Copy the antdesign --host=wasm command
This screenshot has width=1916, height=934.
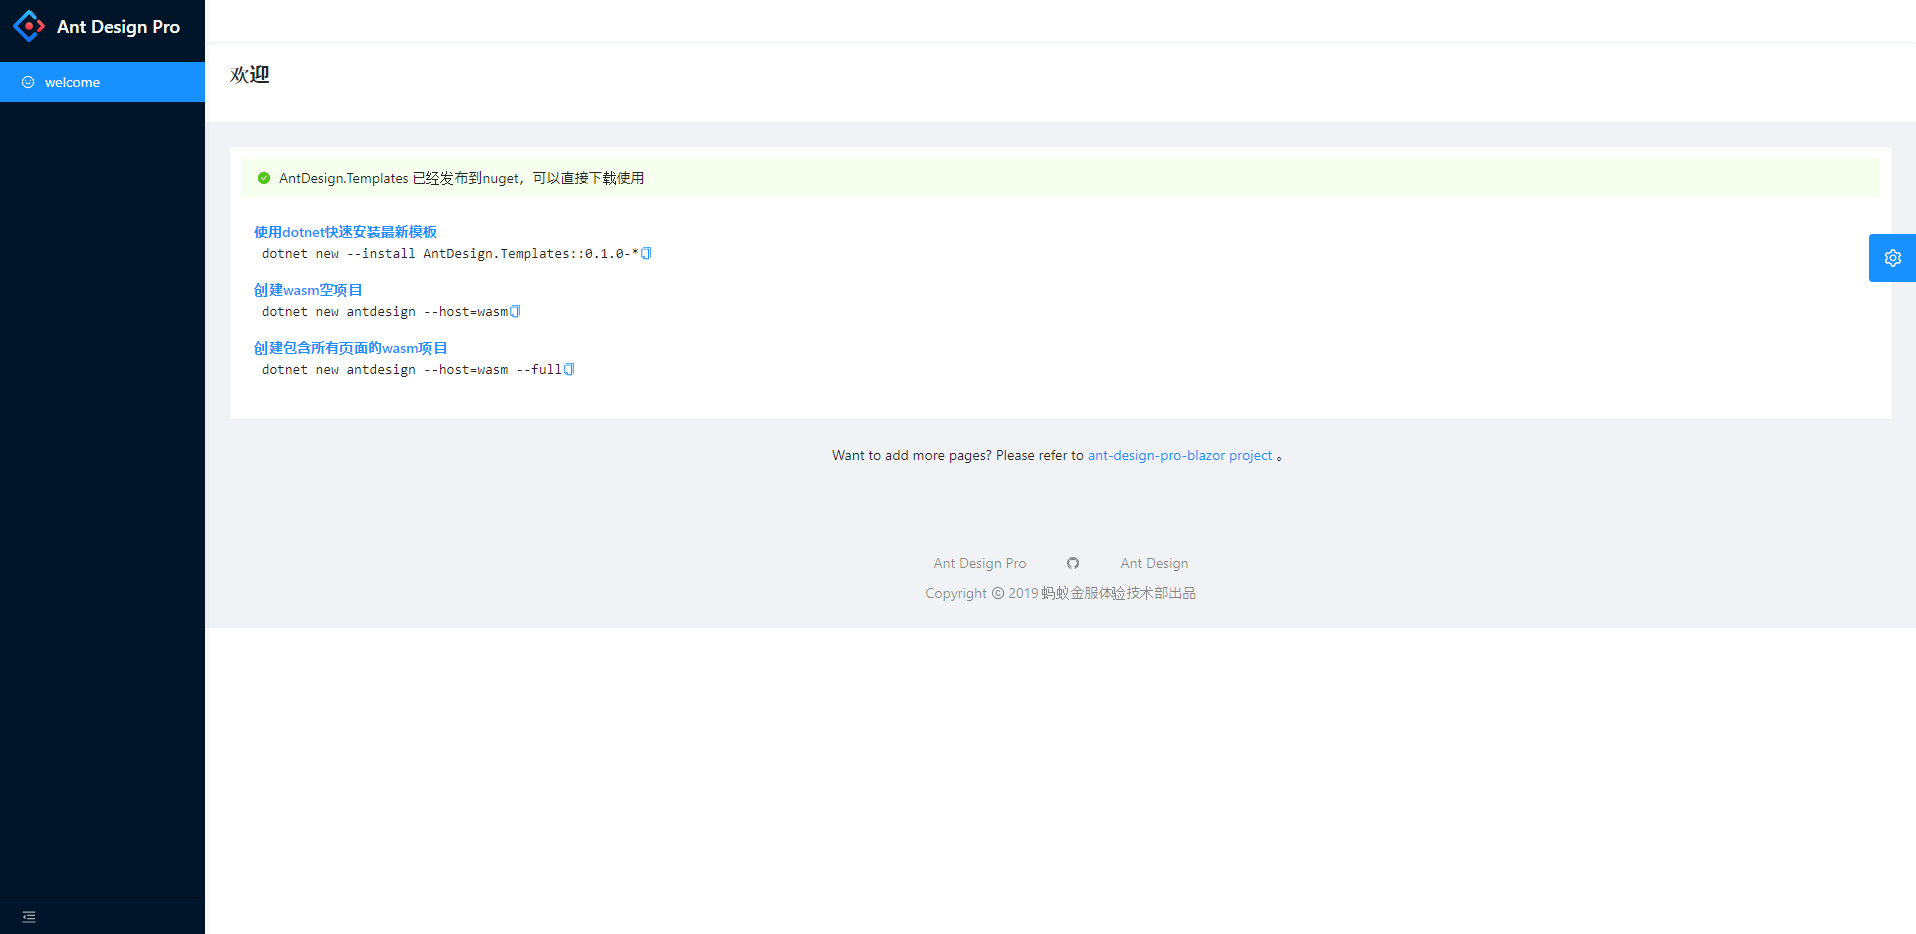tap(515, 311)
